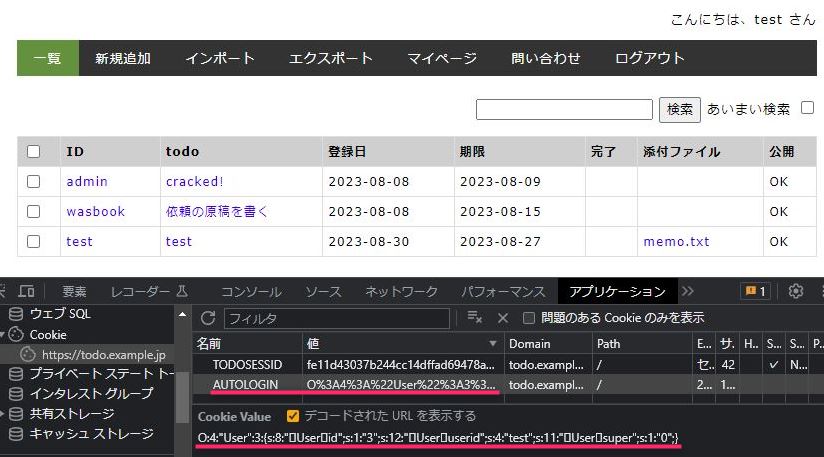Open the 依頼の原稿を書く todo link

(x=217, y=211)
